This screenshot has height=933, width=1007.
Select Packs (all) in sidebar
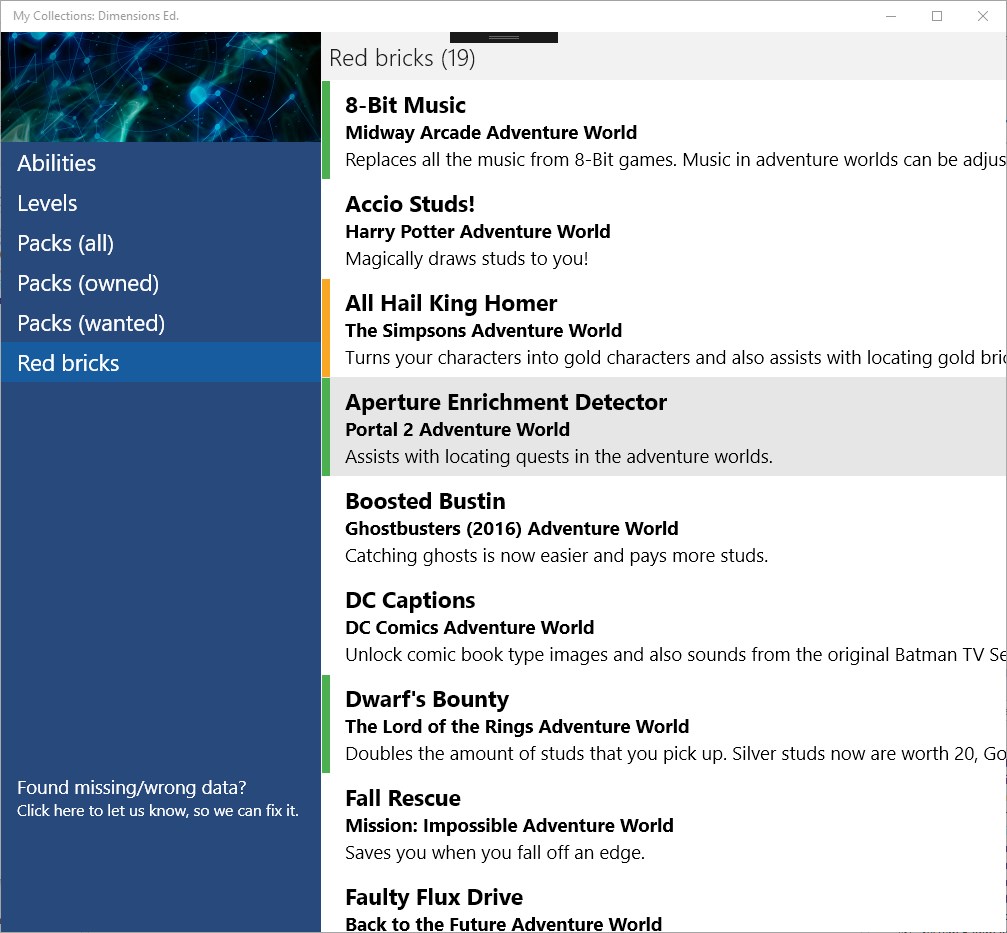point(161,243)
